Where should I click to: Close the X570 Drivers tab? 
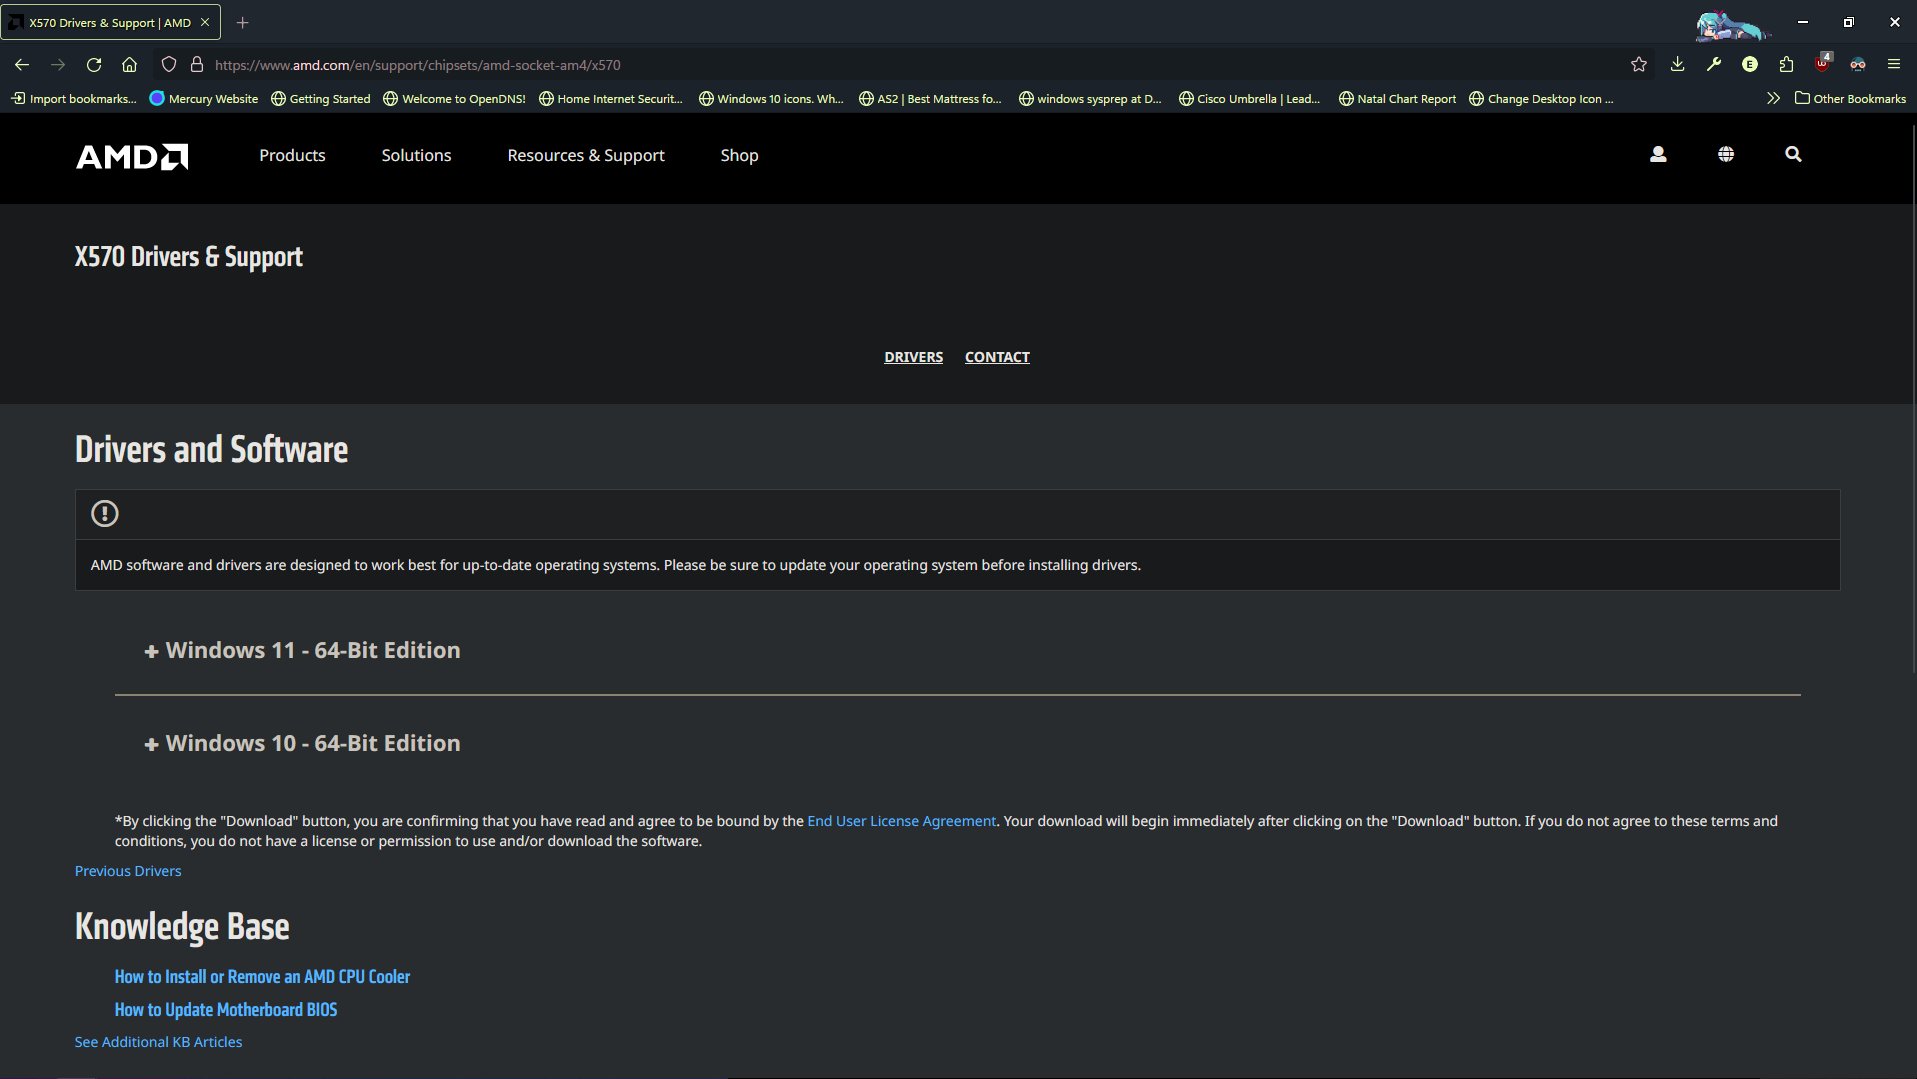click(x=205, y=22)
